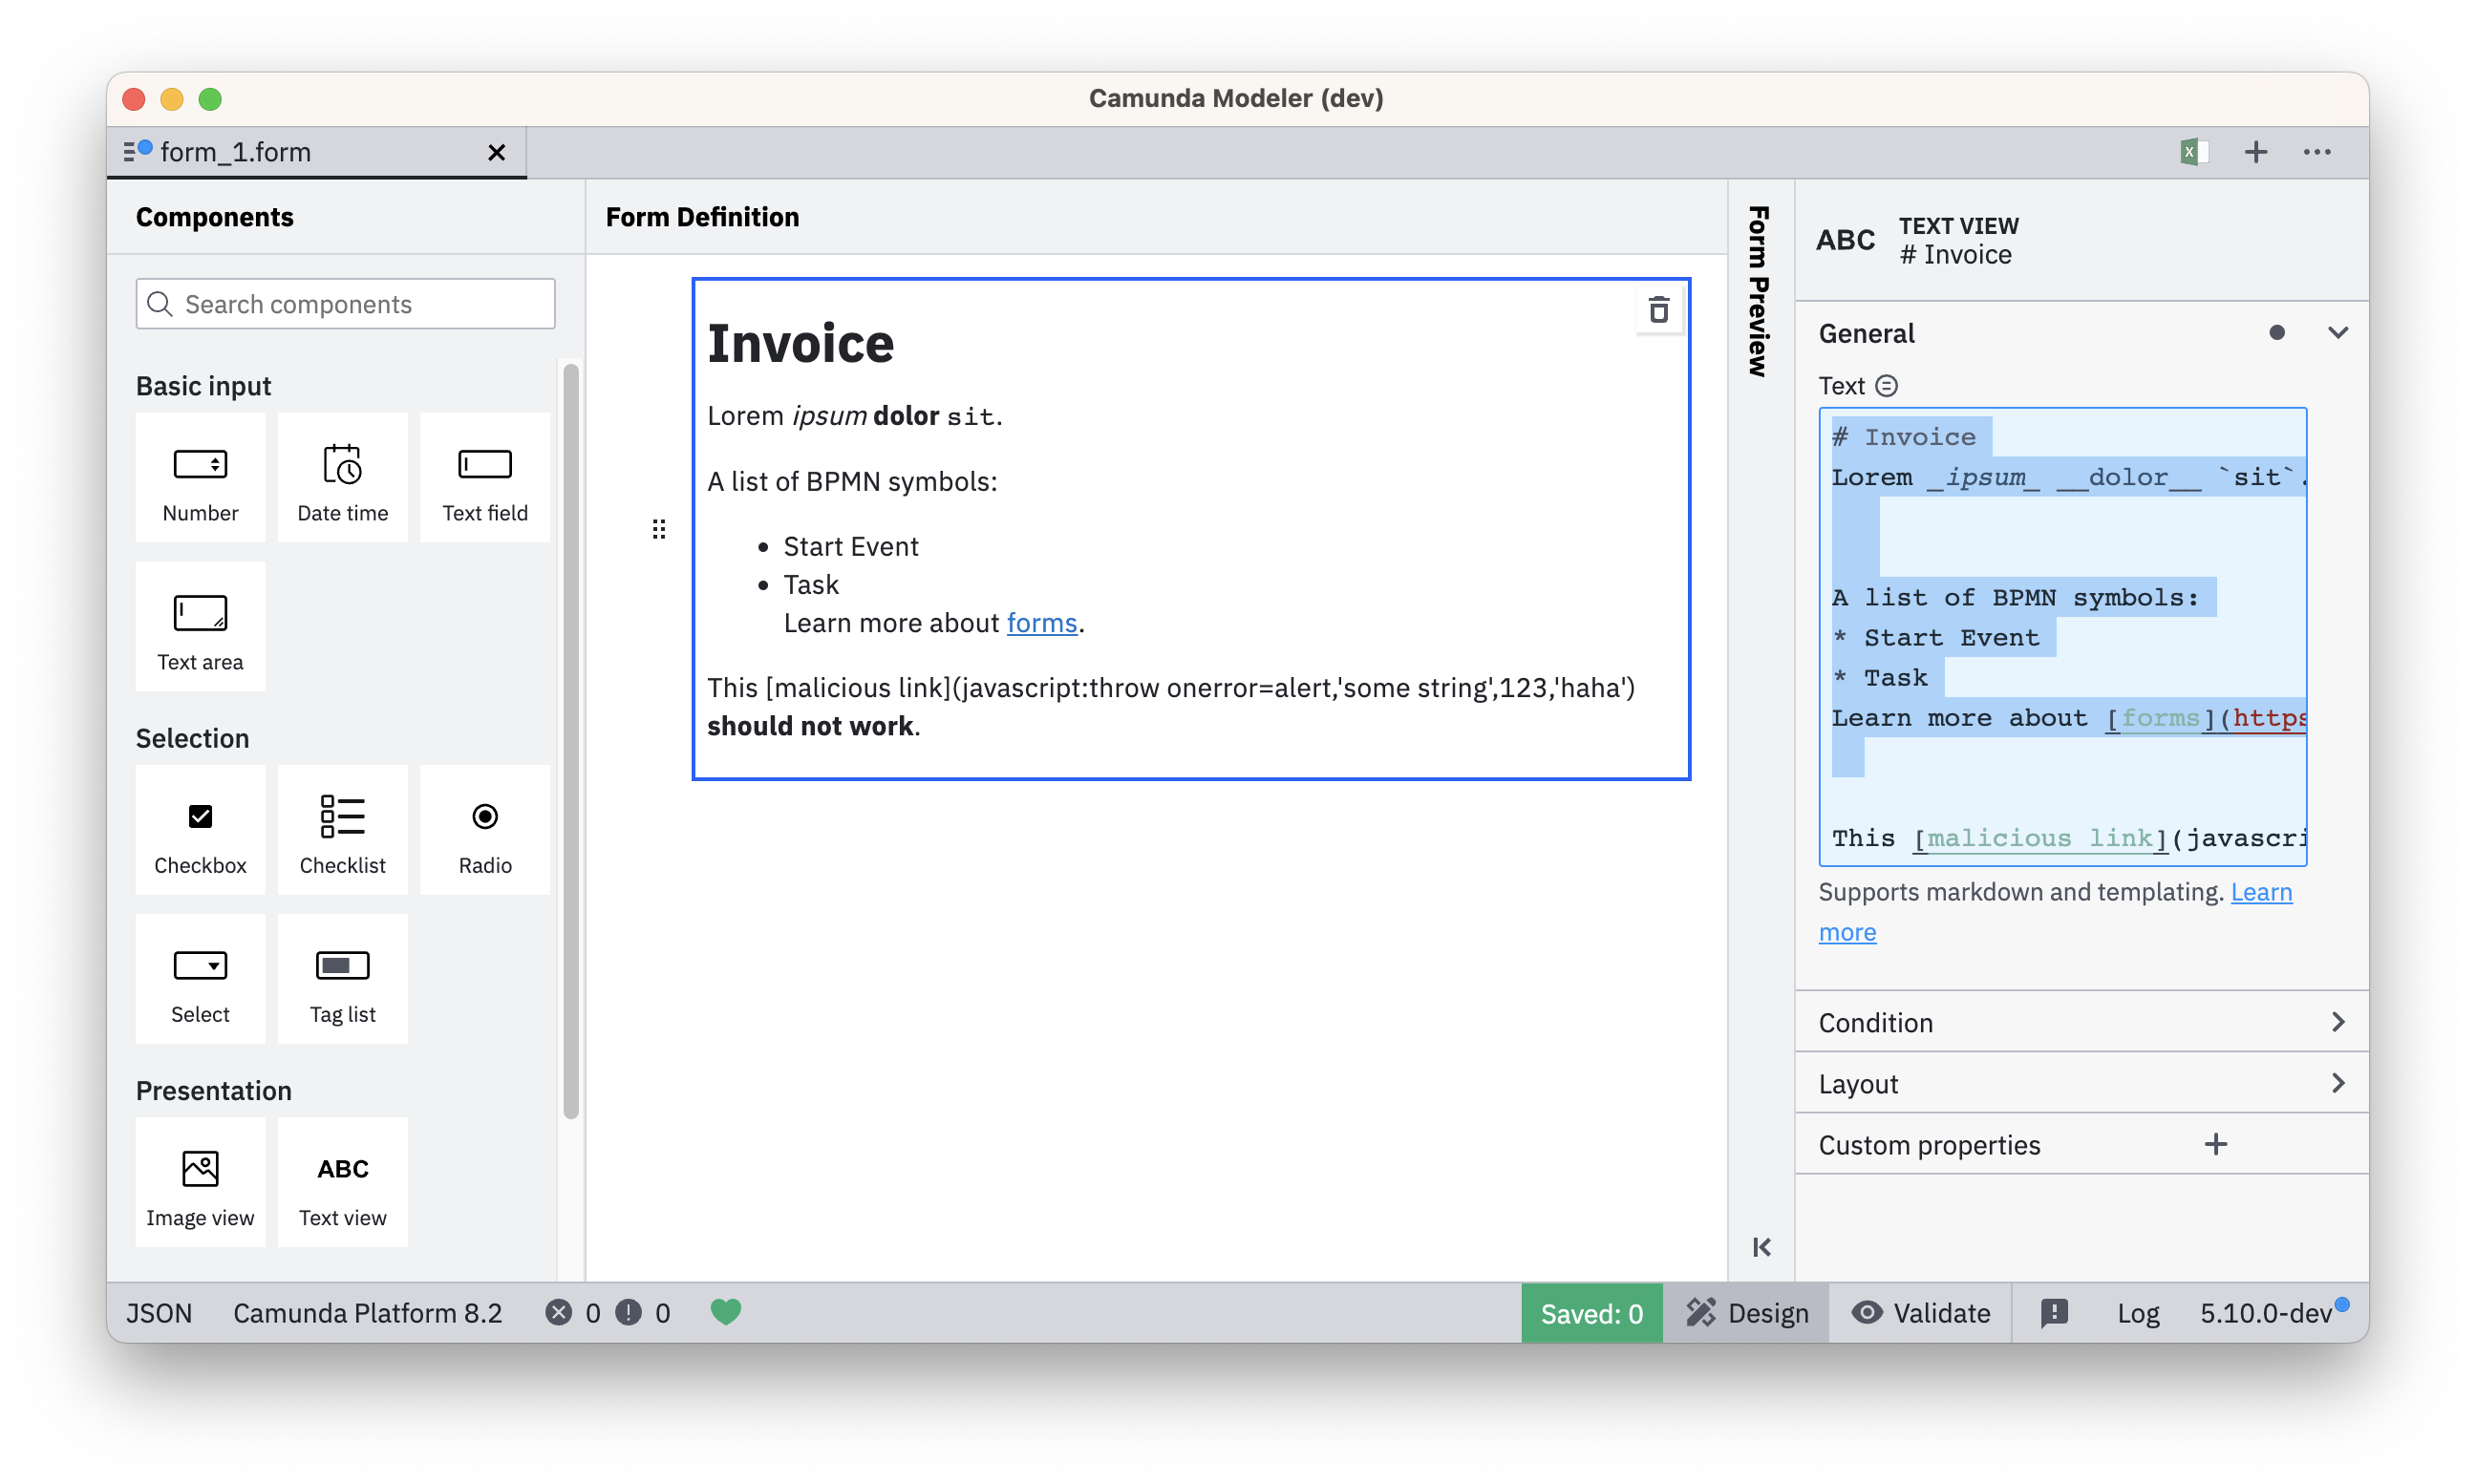This screenshot has height=1484, width=2476.
Task: Click the heart icon in the status bar
Action: (x=726, y=1312)
